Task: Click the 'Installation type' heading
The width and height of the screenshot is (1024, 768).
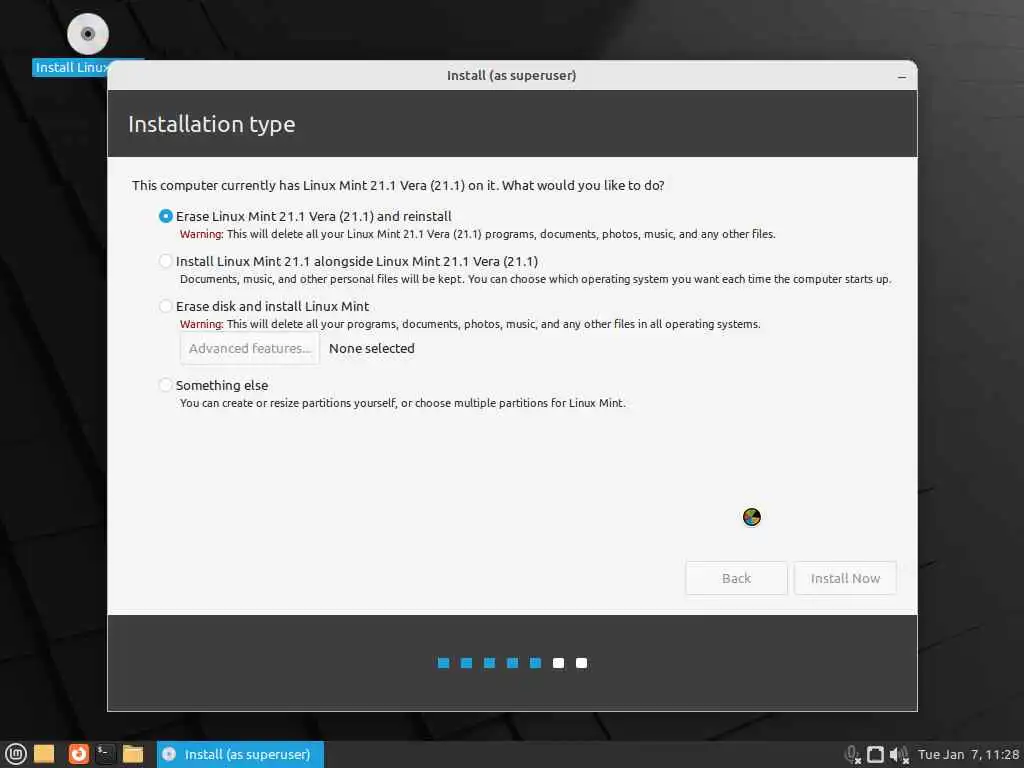Action: click(x=212, y=124)
